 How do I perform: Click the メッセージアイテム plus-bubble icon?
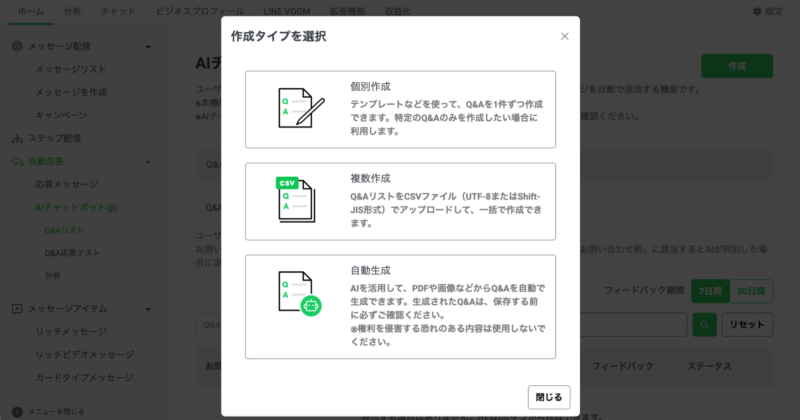point(17,309)
